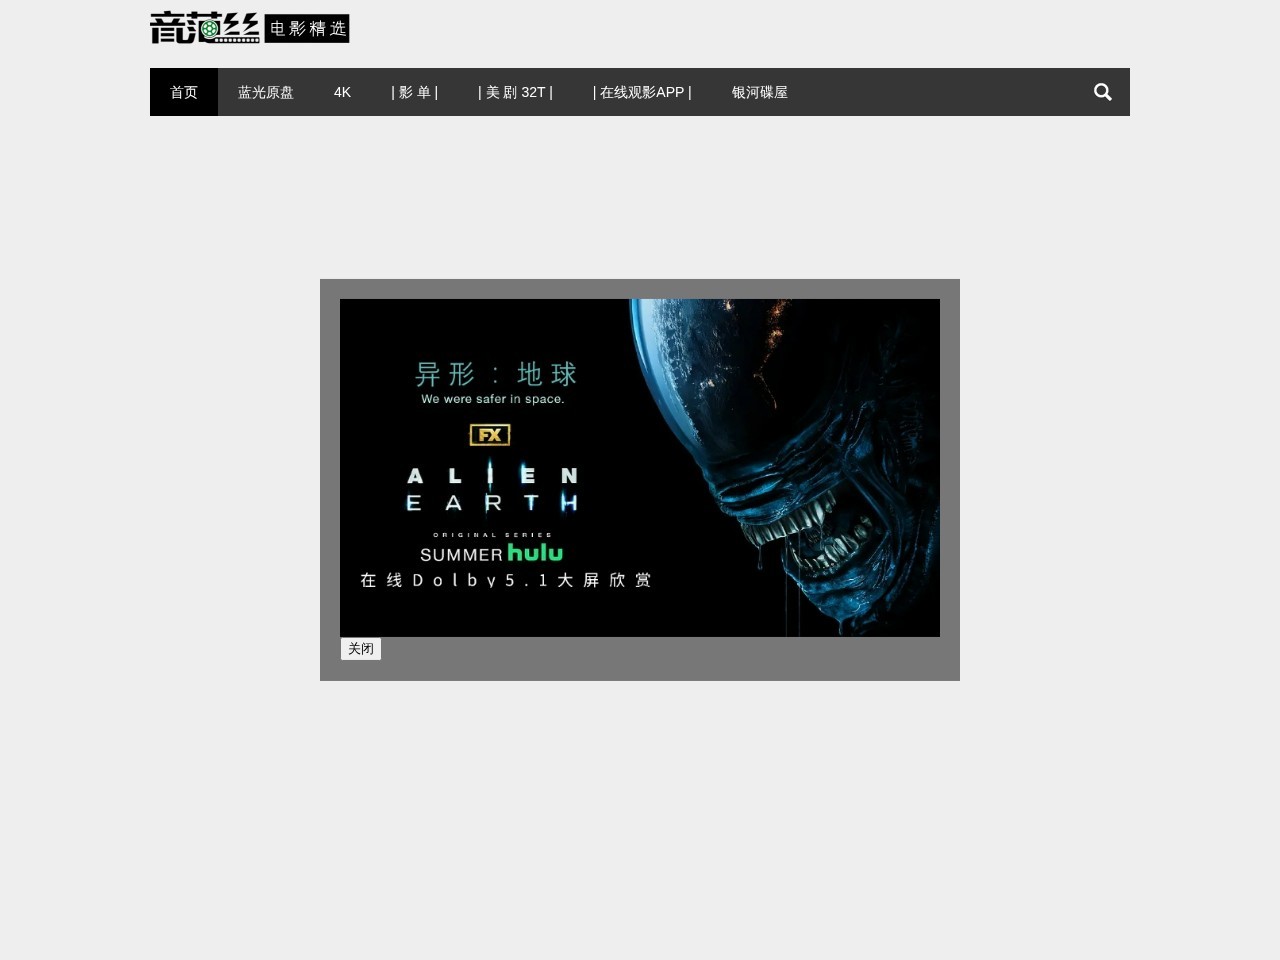The width and height of the screenshot is (1280, 960).
Task: Open the 蓝光原盘 menu item
Action: [x=266, y=92]
